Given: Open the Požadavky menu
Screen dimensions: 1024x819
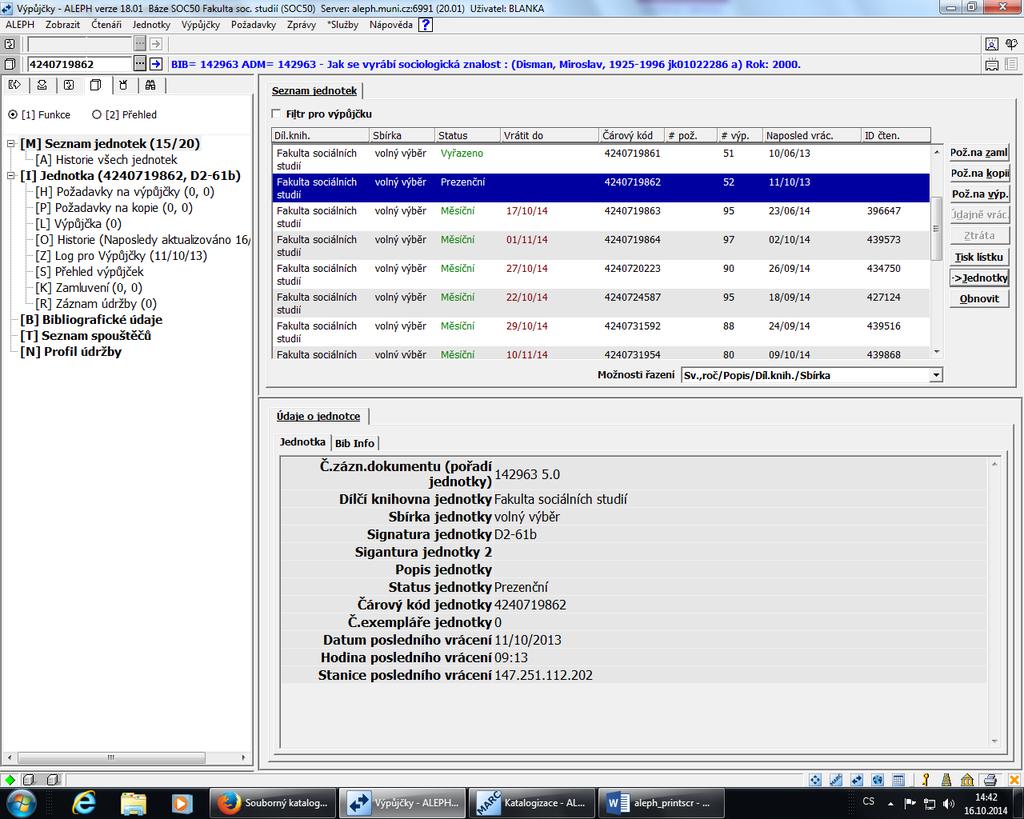Looking at the screenshot, I should tap(253, 25).
